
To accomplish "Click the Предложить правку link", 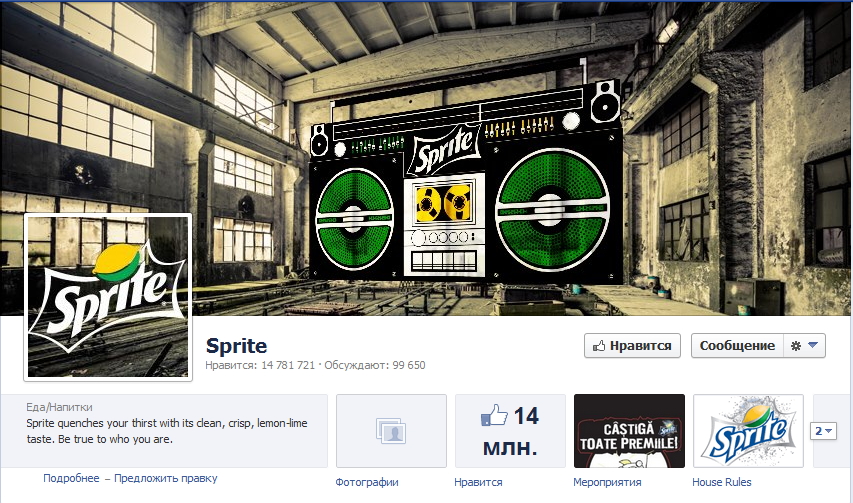I will [x=165, y=479].
